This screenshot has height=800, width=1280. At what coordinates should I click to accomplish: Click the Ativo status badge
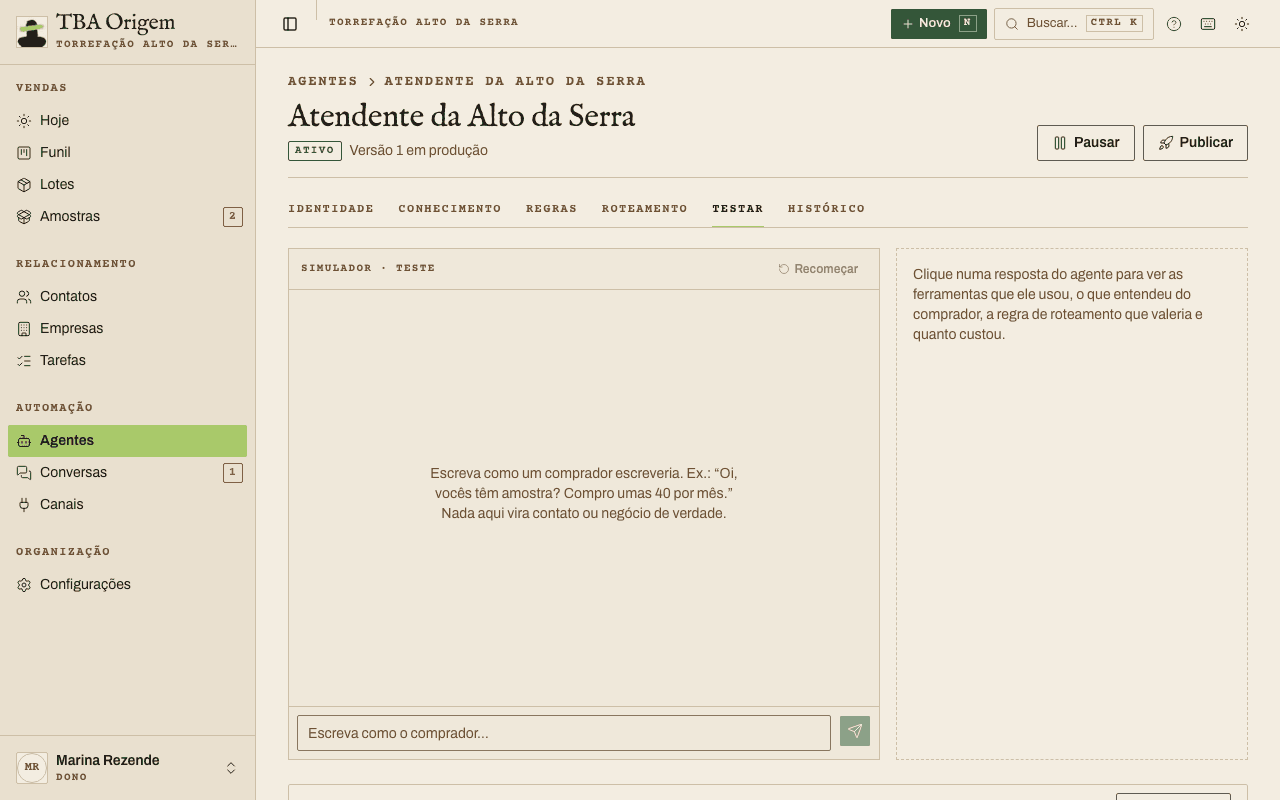[x=315, y=151]
